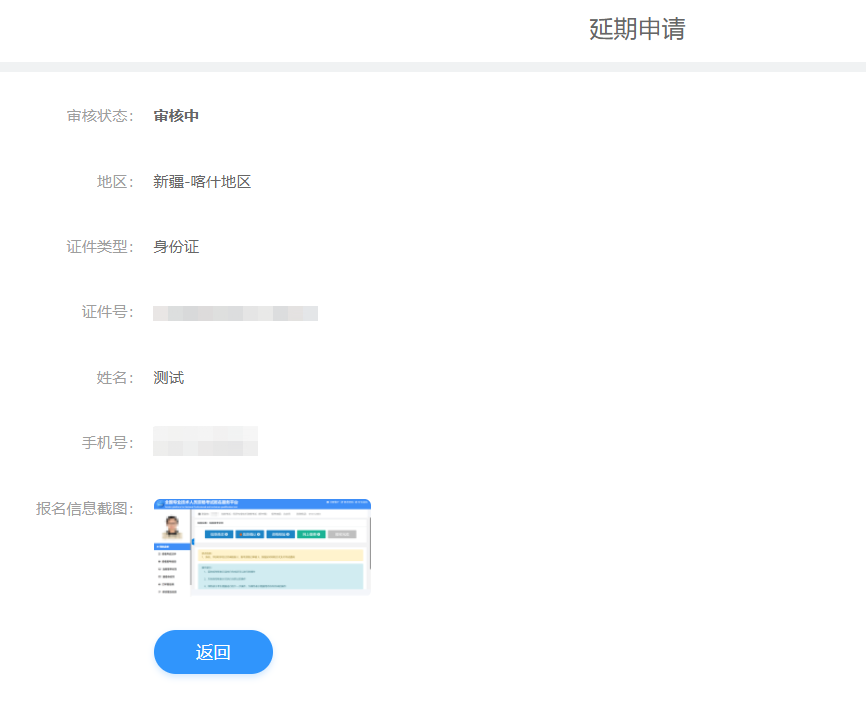Click the masked 证件号 number field
866x714 pixels.
click(236, 312)
